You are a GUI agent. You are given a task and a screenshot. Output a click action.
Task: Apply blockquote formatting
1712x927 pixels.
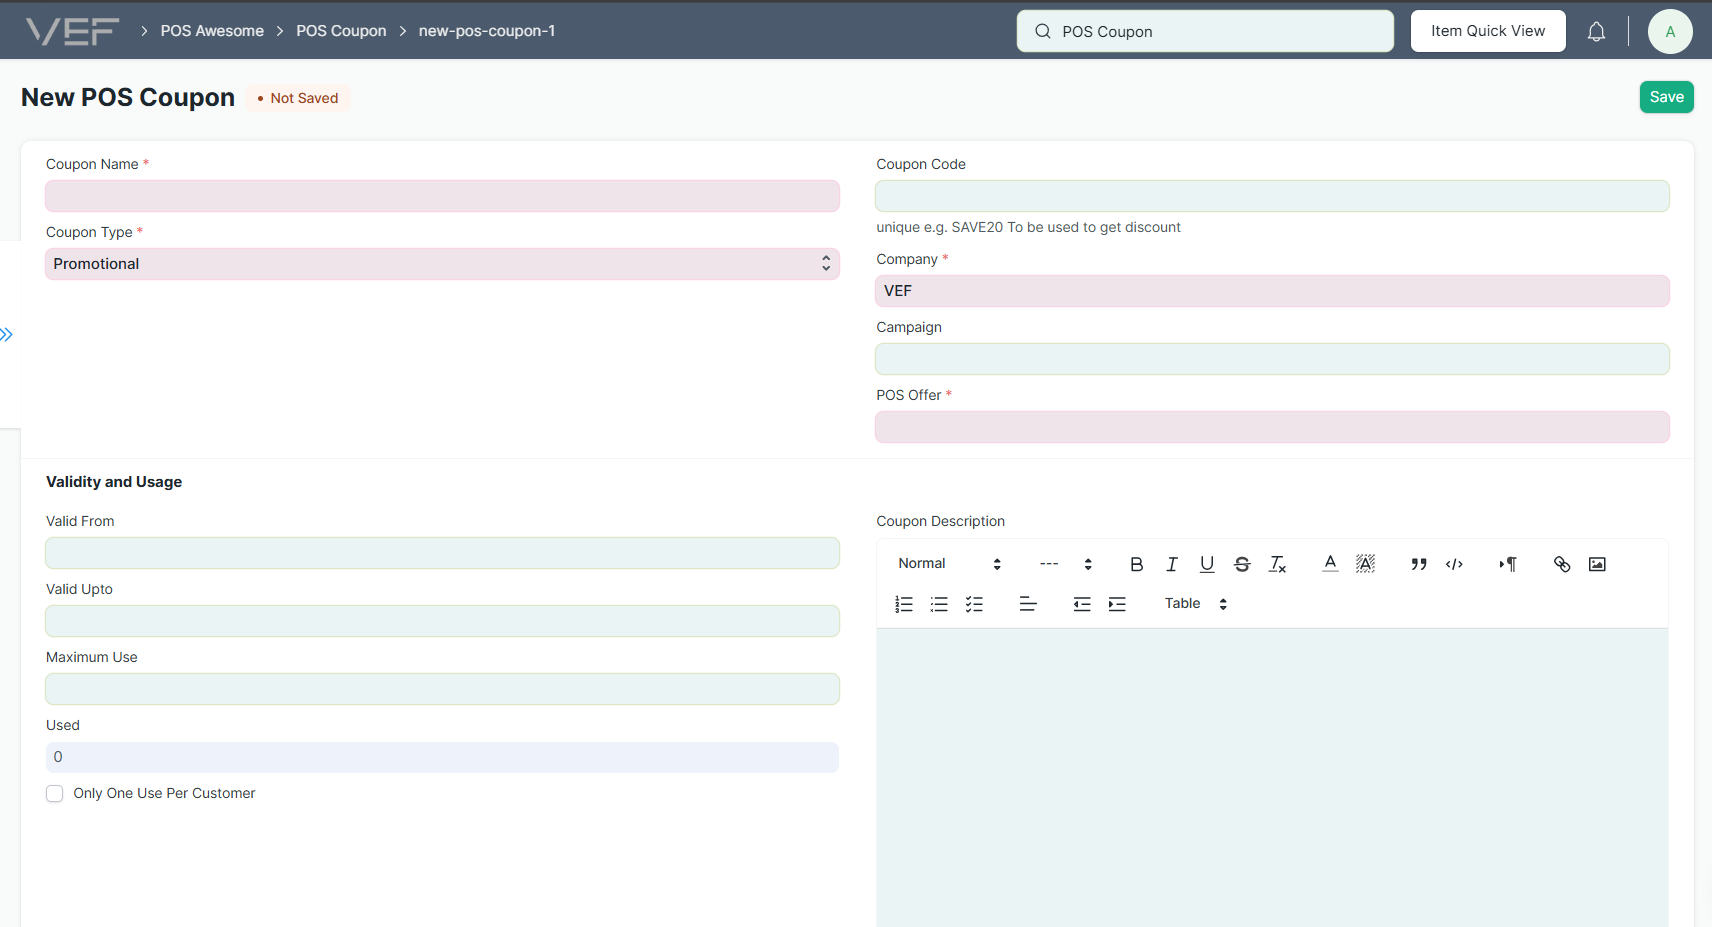[x=1418, y=564]
